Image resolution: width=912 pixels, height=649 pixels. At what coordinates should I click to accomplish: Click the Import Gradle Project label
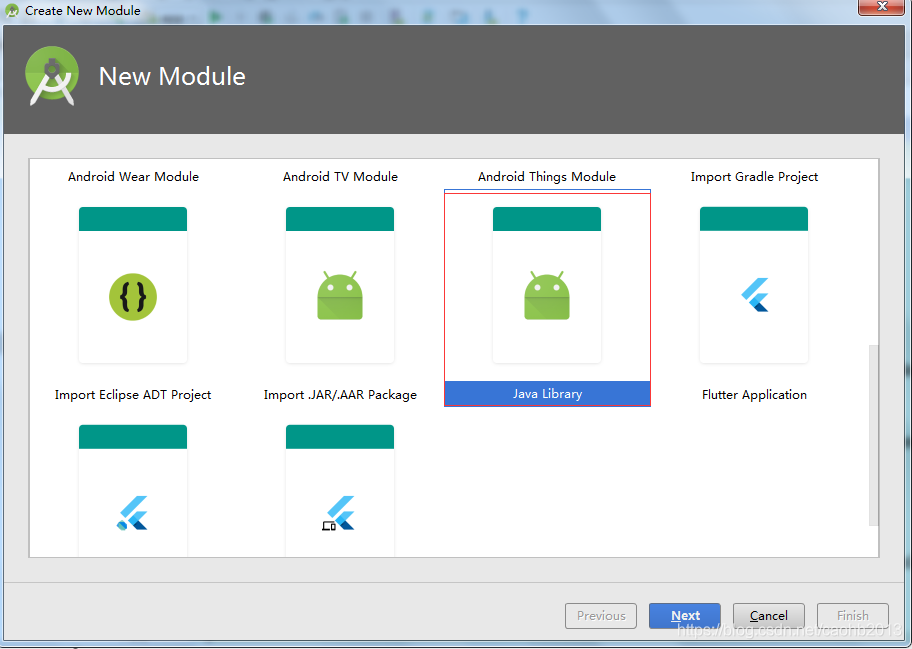[754, 177]
